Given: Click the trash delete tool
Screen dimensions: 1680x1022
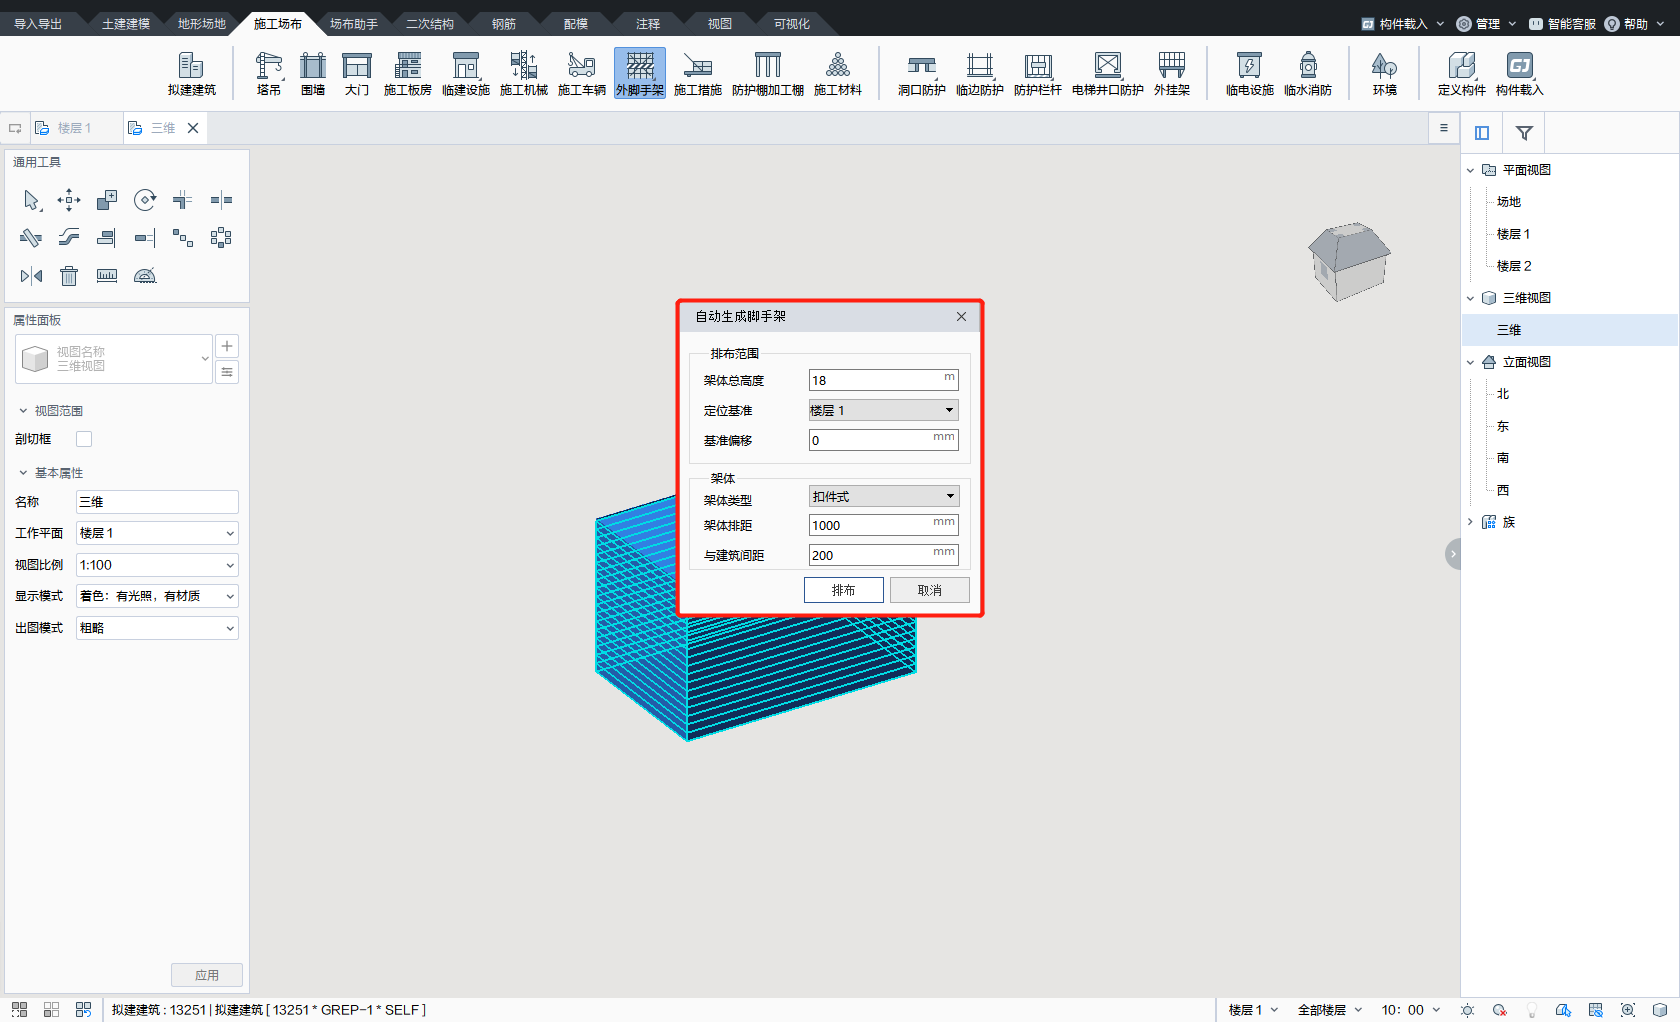Looking at the screenshot, I should coord(69,276).
